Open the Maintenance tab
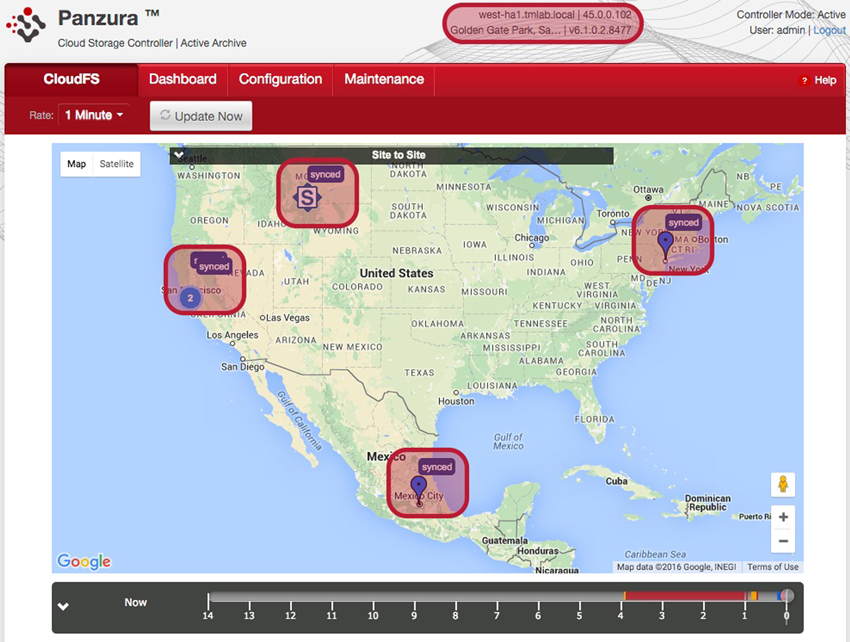The height and width of the screenshot is (642, 850). tap(384, 79)
